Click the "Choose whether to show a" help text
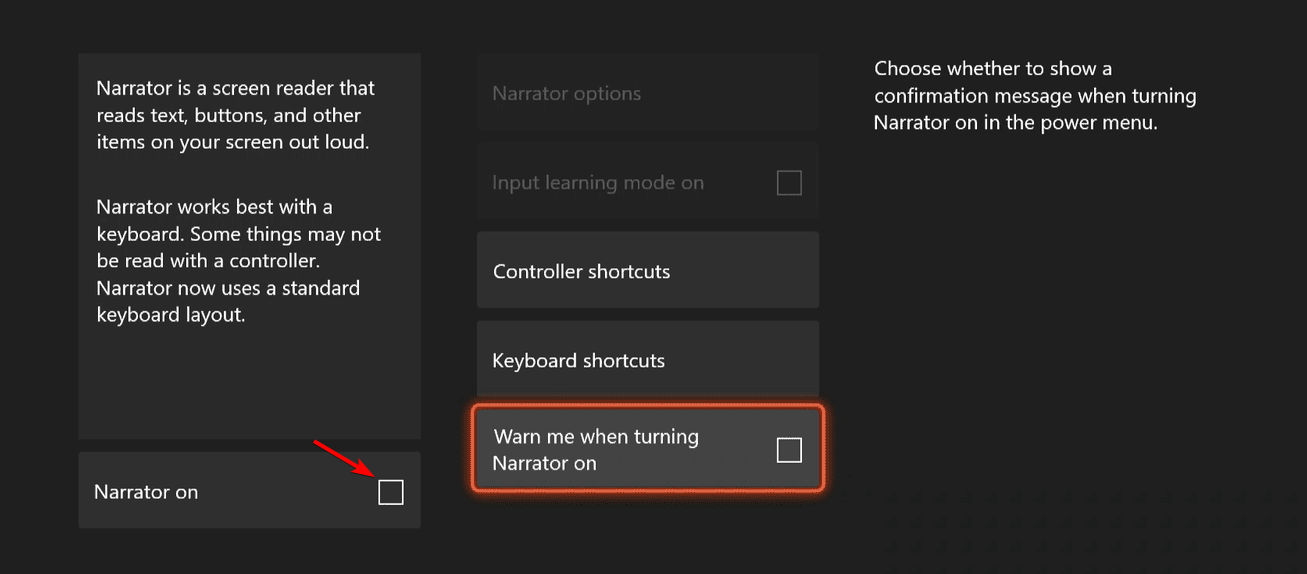 (992, 69)
